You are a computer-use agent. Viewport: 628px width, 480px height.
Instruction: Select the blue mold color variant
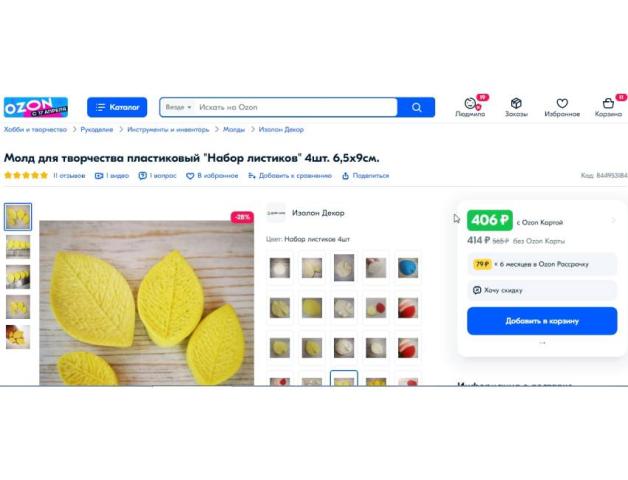pyautogui.click(x=408, y=268)
